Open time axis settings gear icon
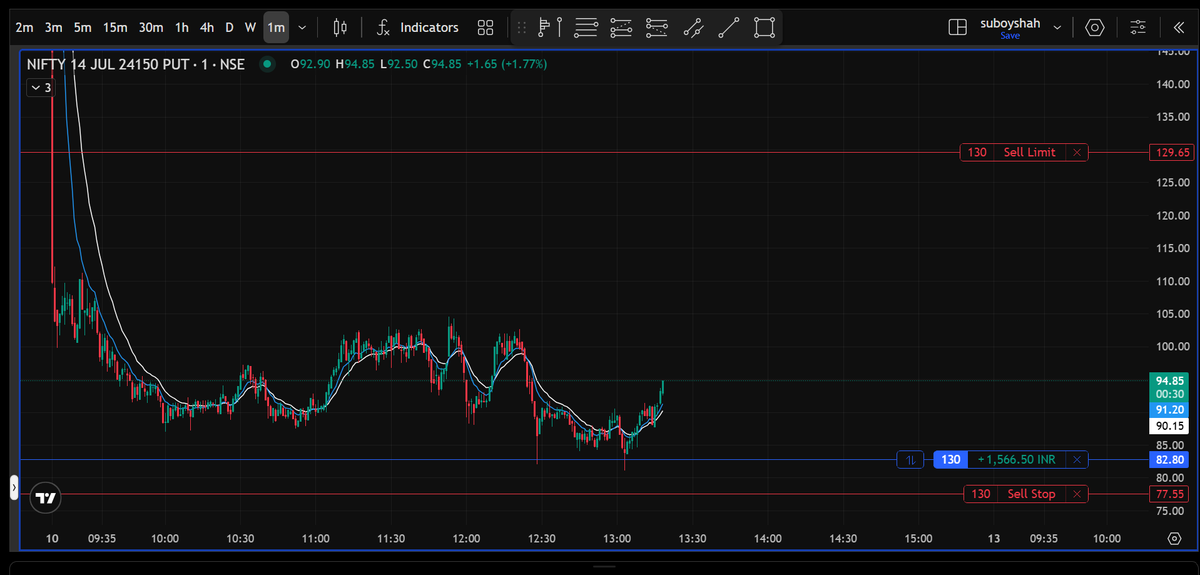The image size is (1200, 575). click(x=1173, y=538)
